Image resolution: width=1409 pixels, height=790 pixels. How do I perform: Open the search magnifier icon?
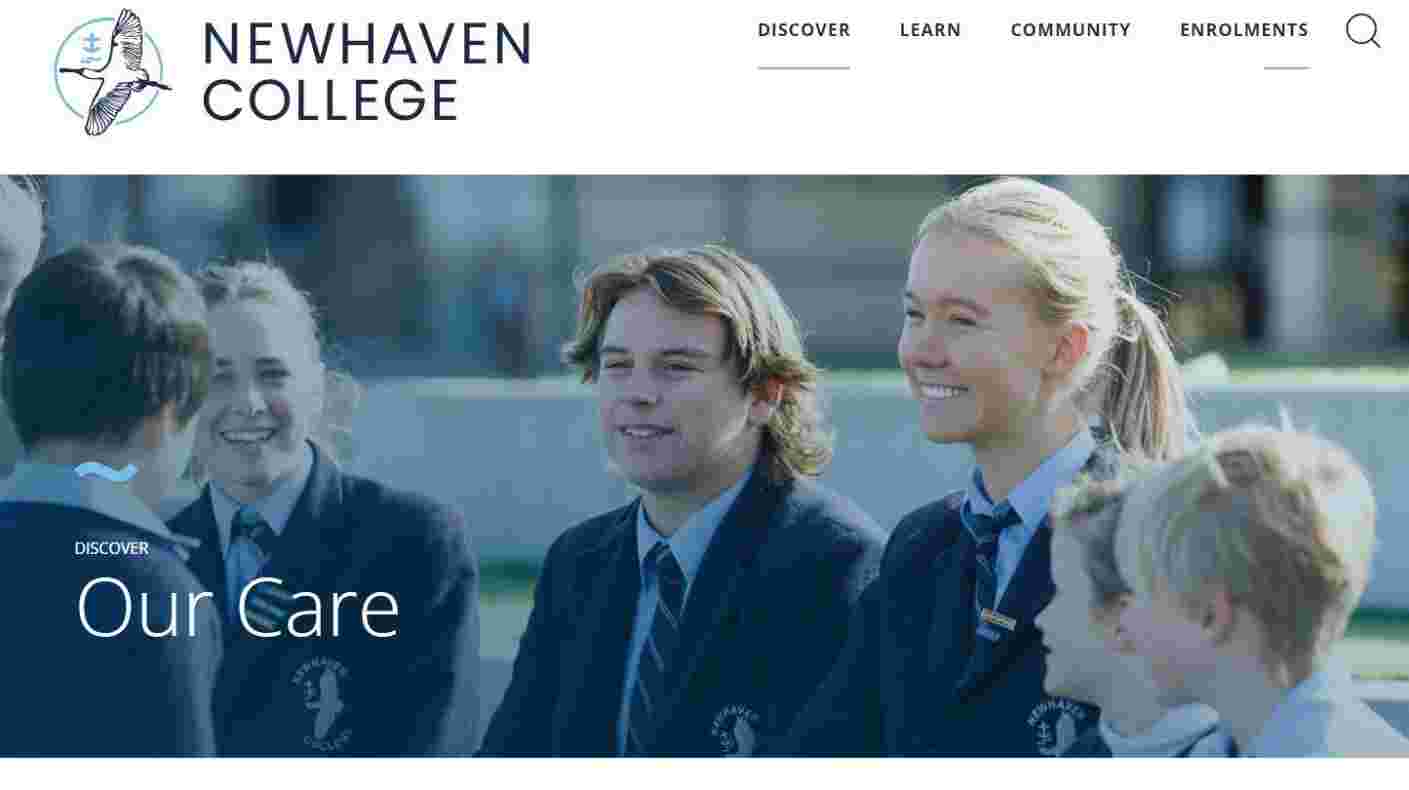[1363, 31]
